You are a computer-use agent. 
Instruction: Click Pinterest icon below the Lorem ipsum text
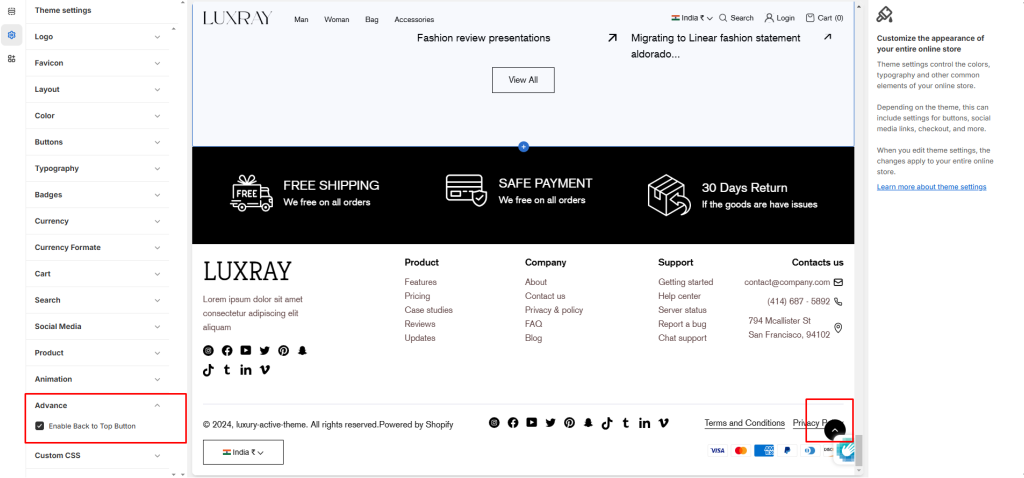(x=283, y=351)
